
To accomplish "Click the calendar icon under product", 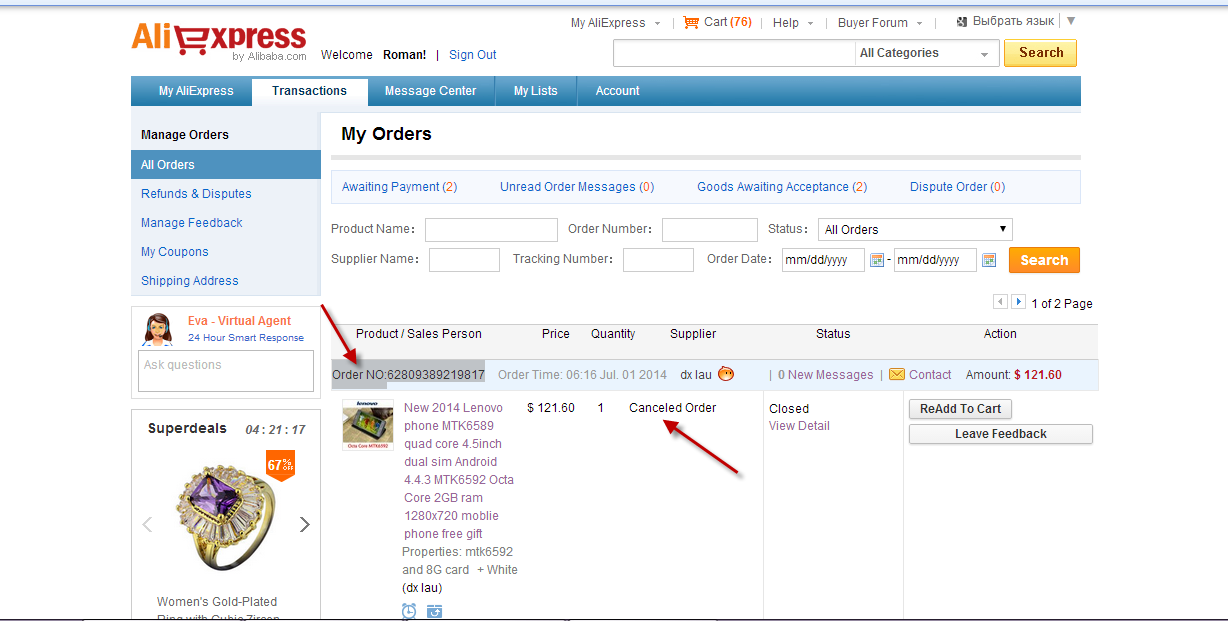I will (434, 610).
